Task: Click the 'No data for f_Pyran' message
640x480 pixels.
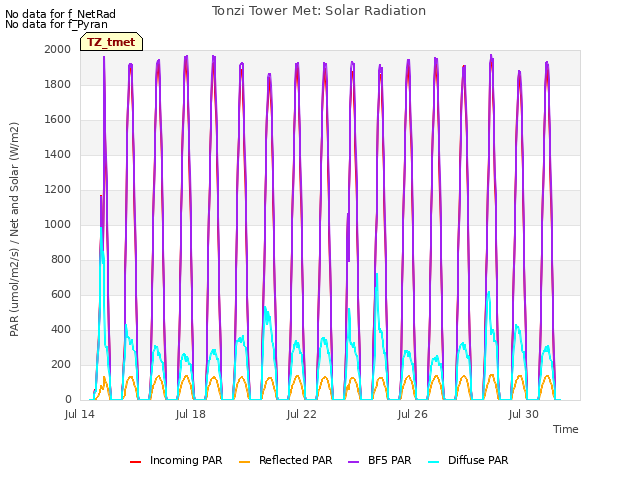Action: (x=56, y=24)
